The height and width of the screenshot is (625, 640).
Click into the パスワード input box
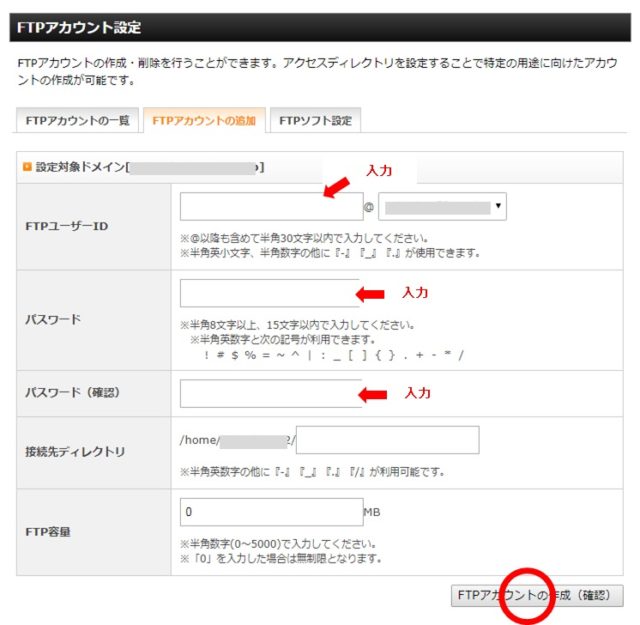[x=268, y=294]
